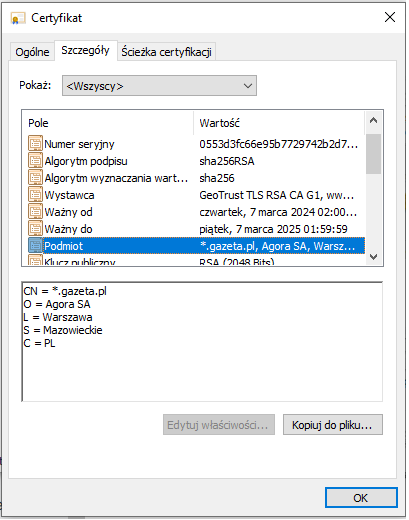Click the Ważny do field icon
Screen dimensions: 409x520
click(35, 229)
